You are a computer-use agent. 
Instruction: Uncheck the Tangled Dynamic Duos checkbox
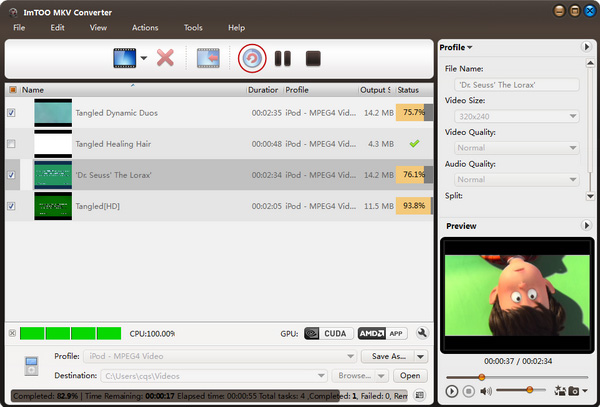tap(11, 113)
